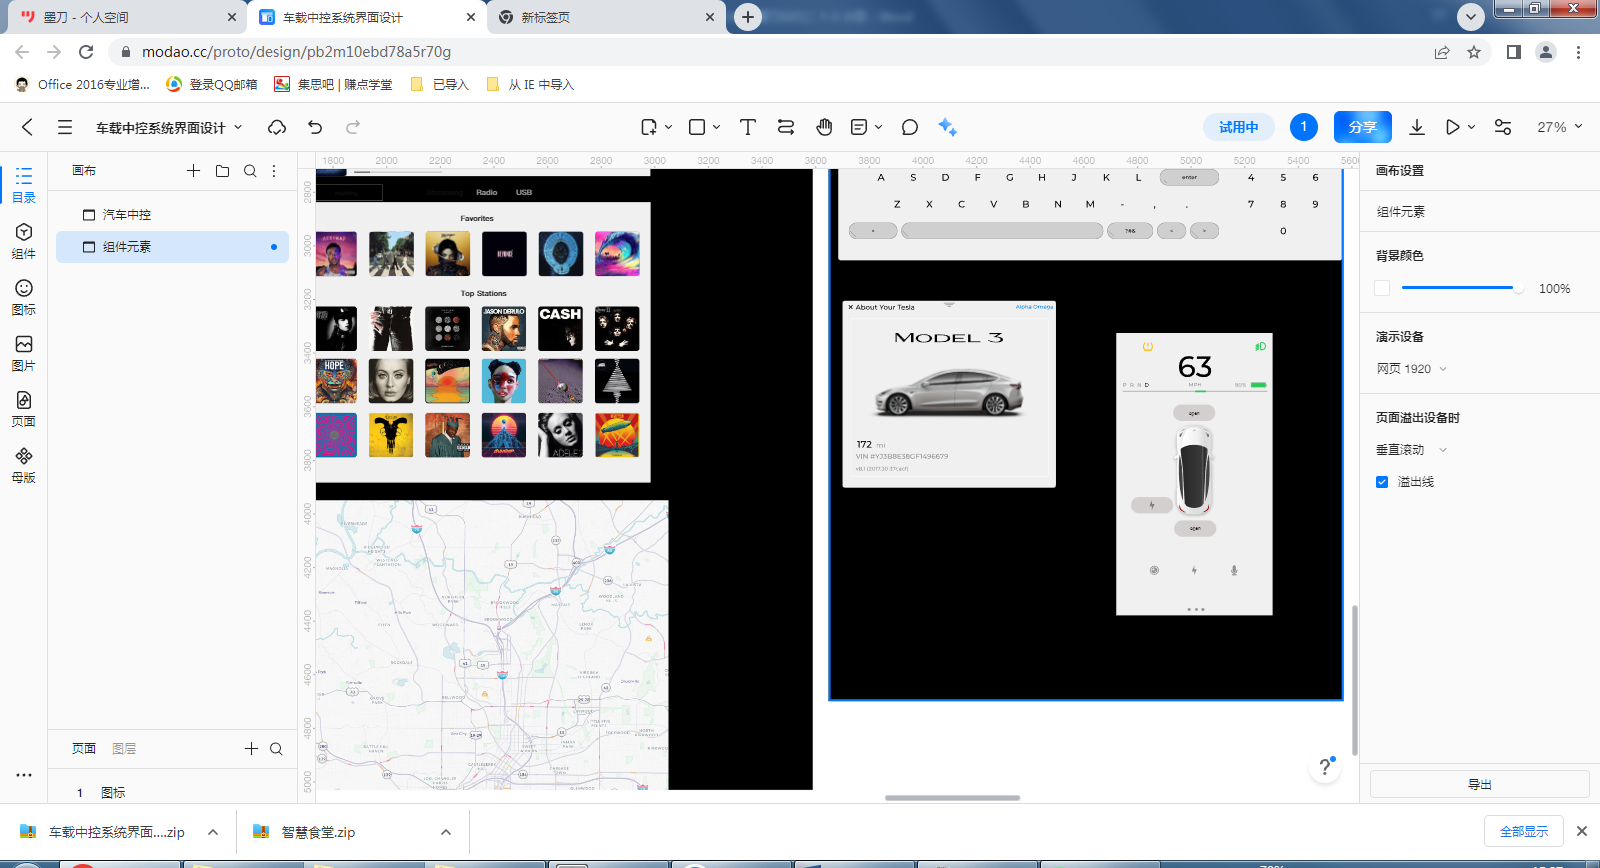Undo the last action
Viewport: 1600px width, 868px height.
point(315,127)
